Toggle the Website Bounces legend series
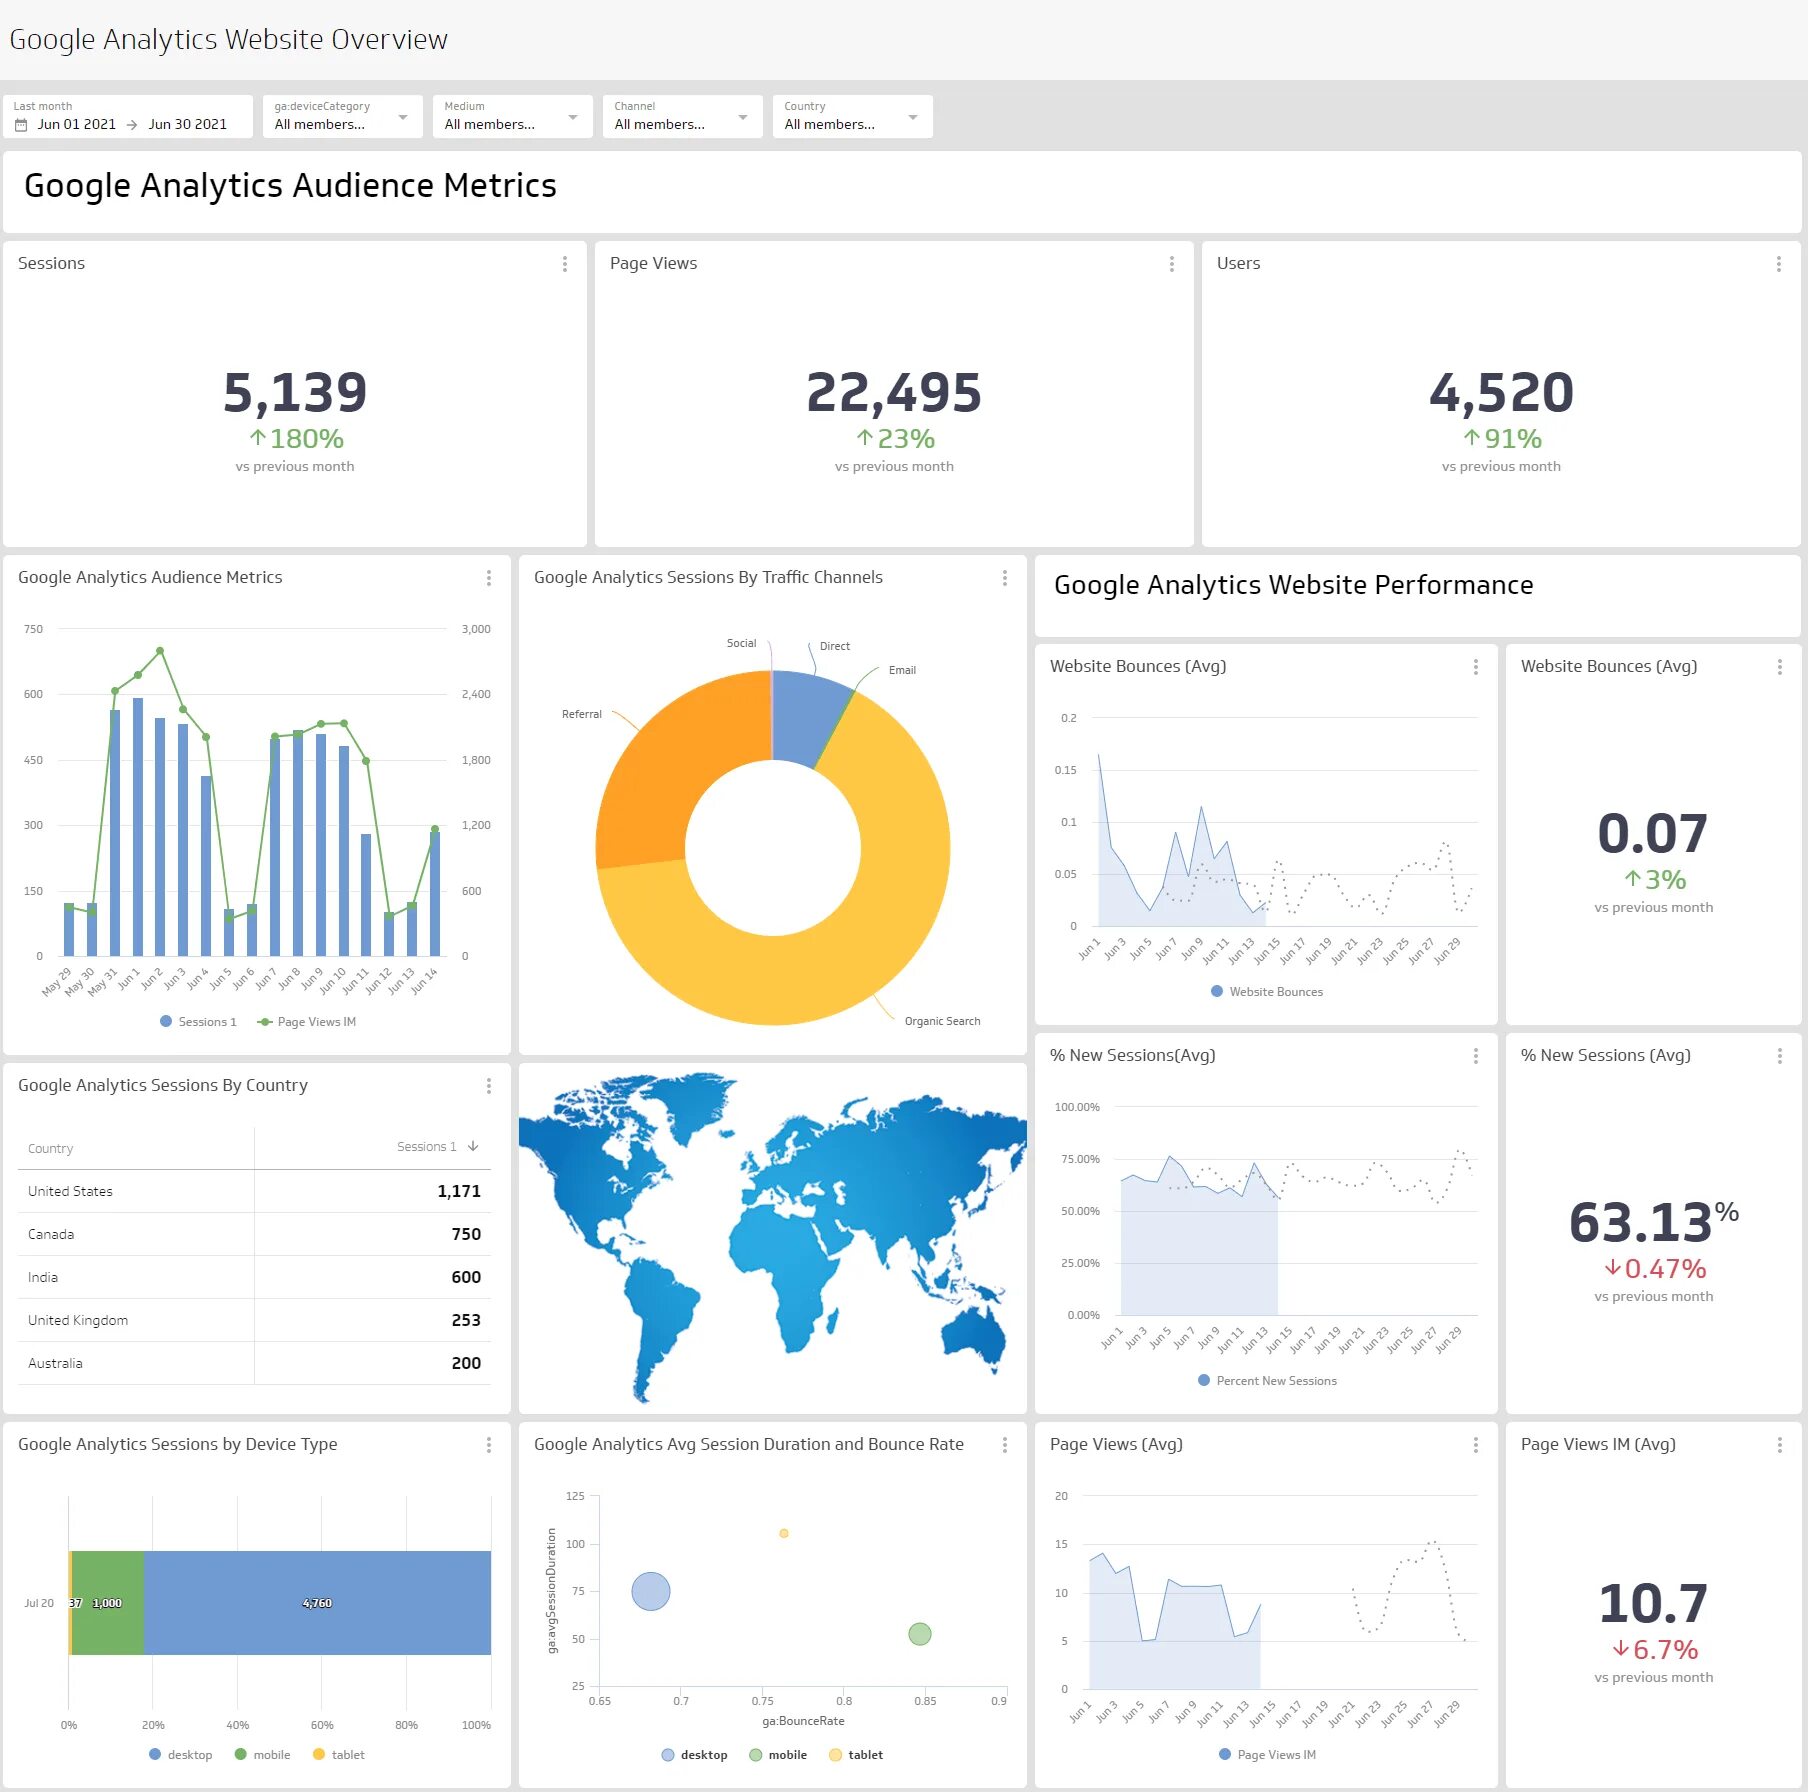Image resolution: width=1808 pixels, height=1792 pixels. coord(1267,992)
